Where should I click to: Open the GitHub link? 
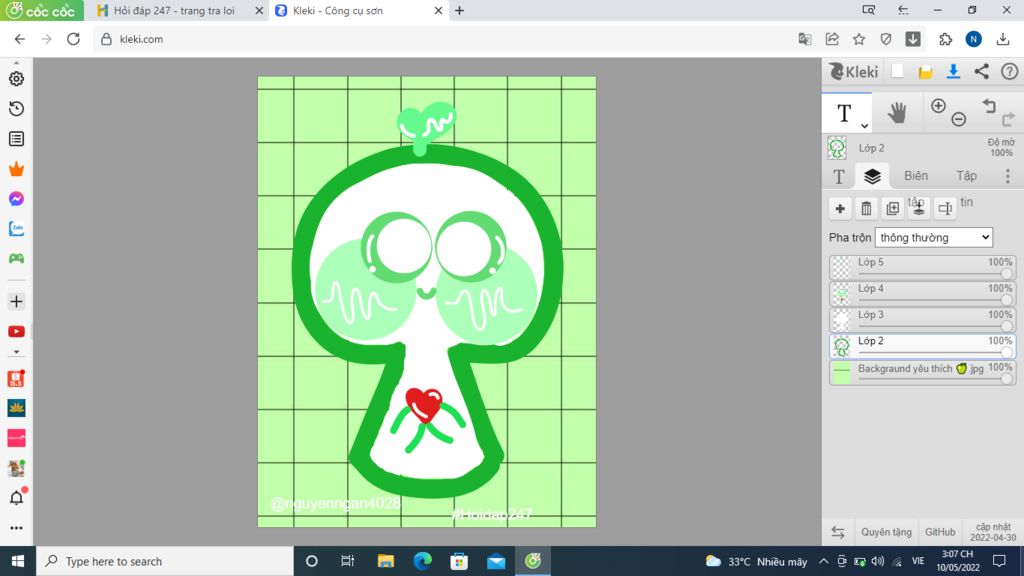tap(940, 532)
